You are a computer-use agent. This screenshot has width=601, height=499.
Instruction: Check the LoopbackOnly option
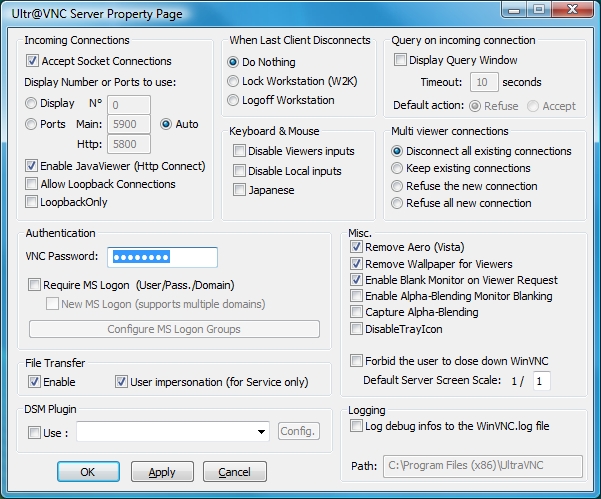tap(31, 202)
